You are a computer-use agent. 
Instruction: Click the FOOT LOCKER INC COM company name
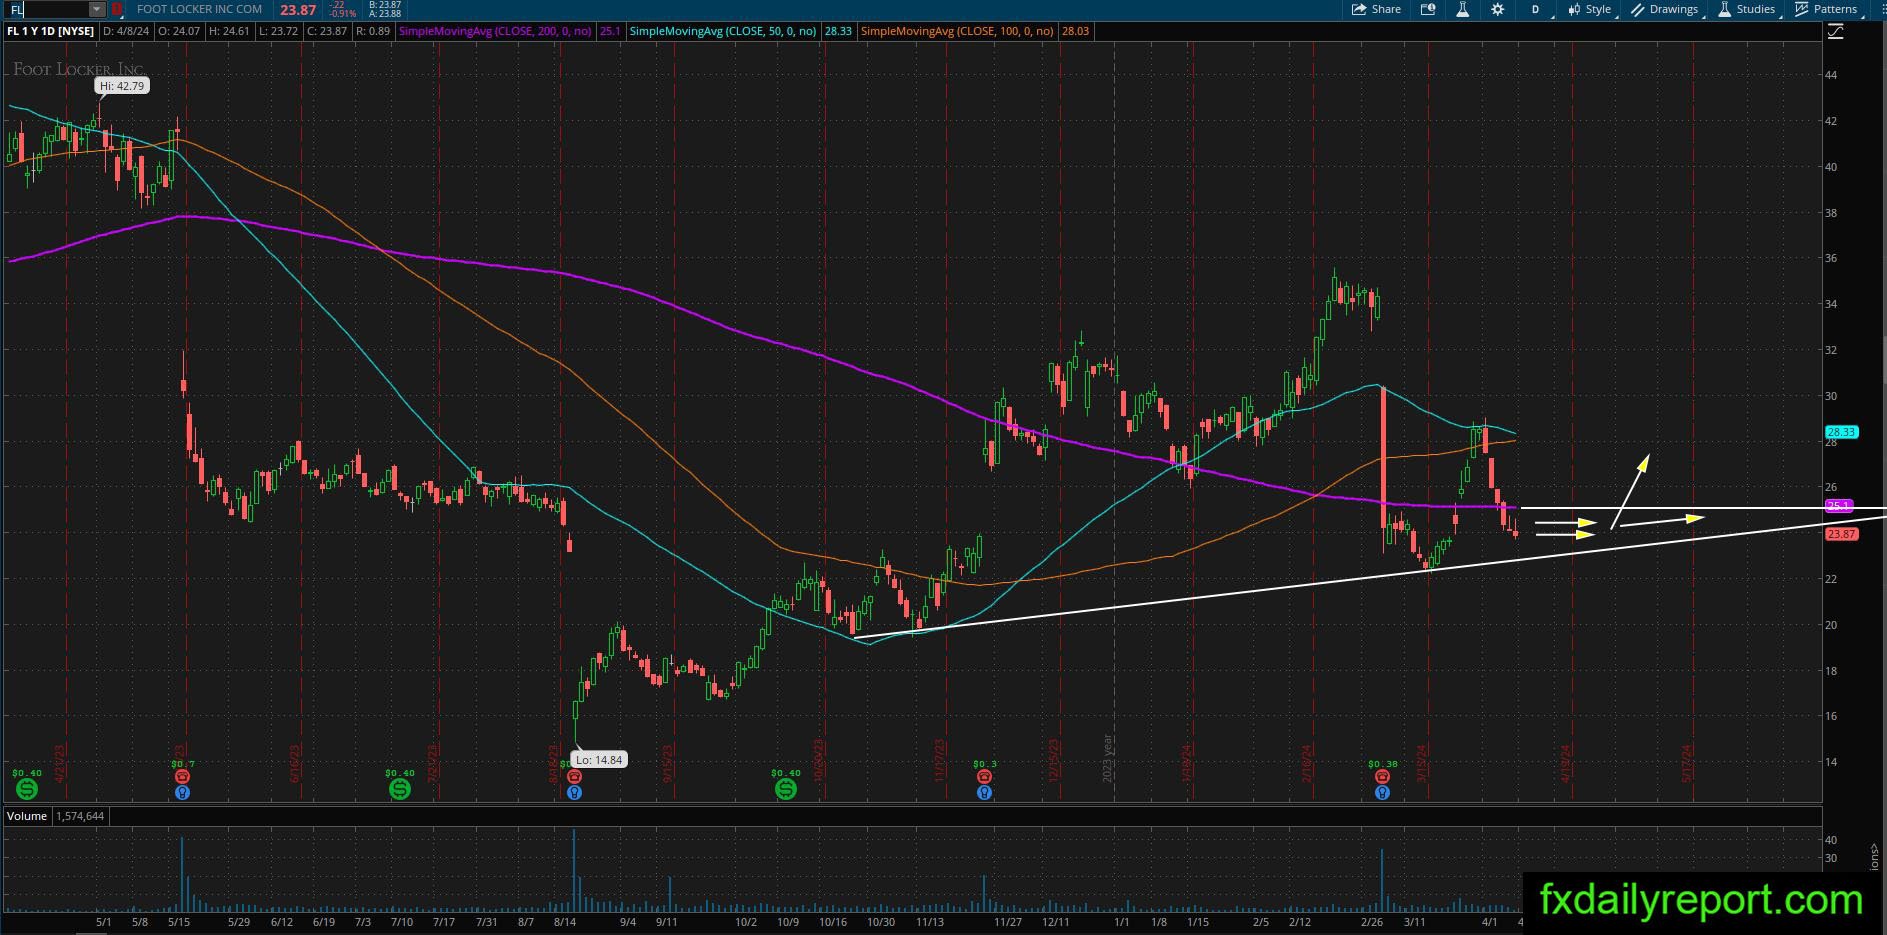199,9
